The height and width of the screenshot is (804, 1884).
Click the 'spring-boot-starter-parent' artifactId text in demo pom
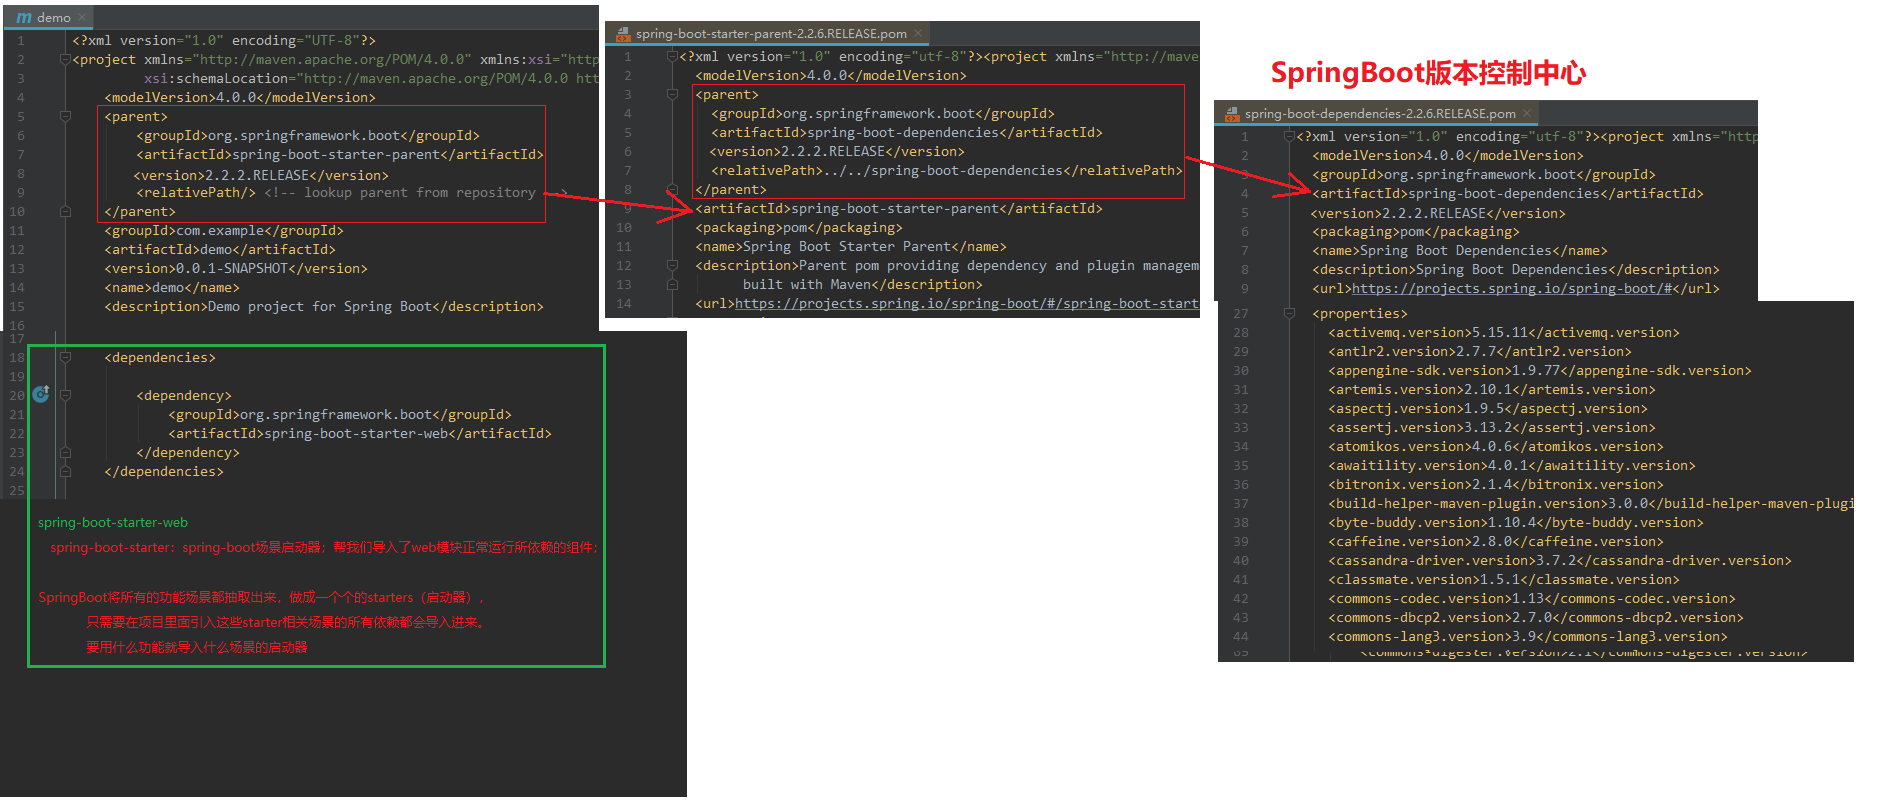336,154
